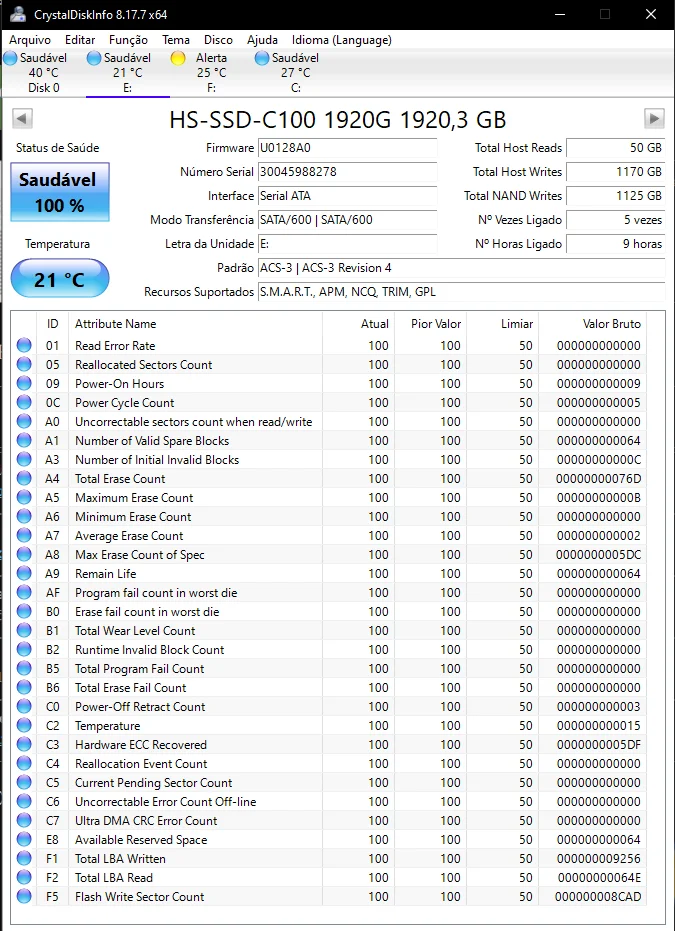The image size is (675, 931).
Task: Click the Limiar column header
Action: pyautogui.click(x=502, y=324)
